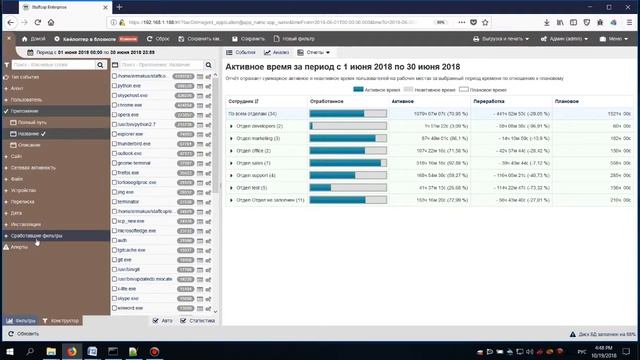Screen dimensions: 640x360
Task: Open the Меню dropdown
Action: click(x=613, y=39)
